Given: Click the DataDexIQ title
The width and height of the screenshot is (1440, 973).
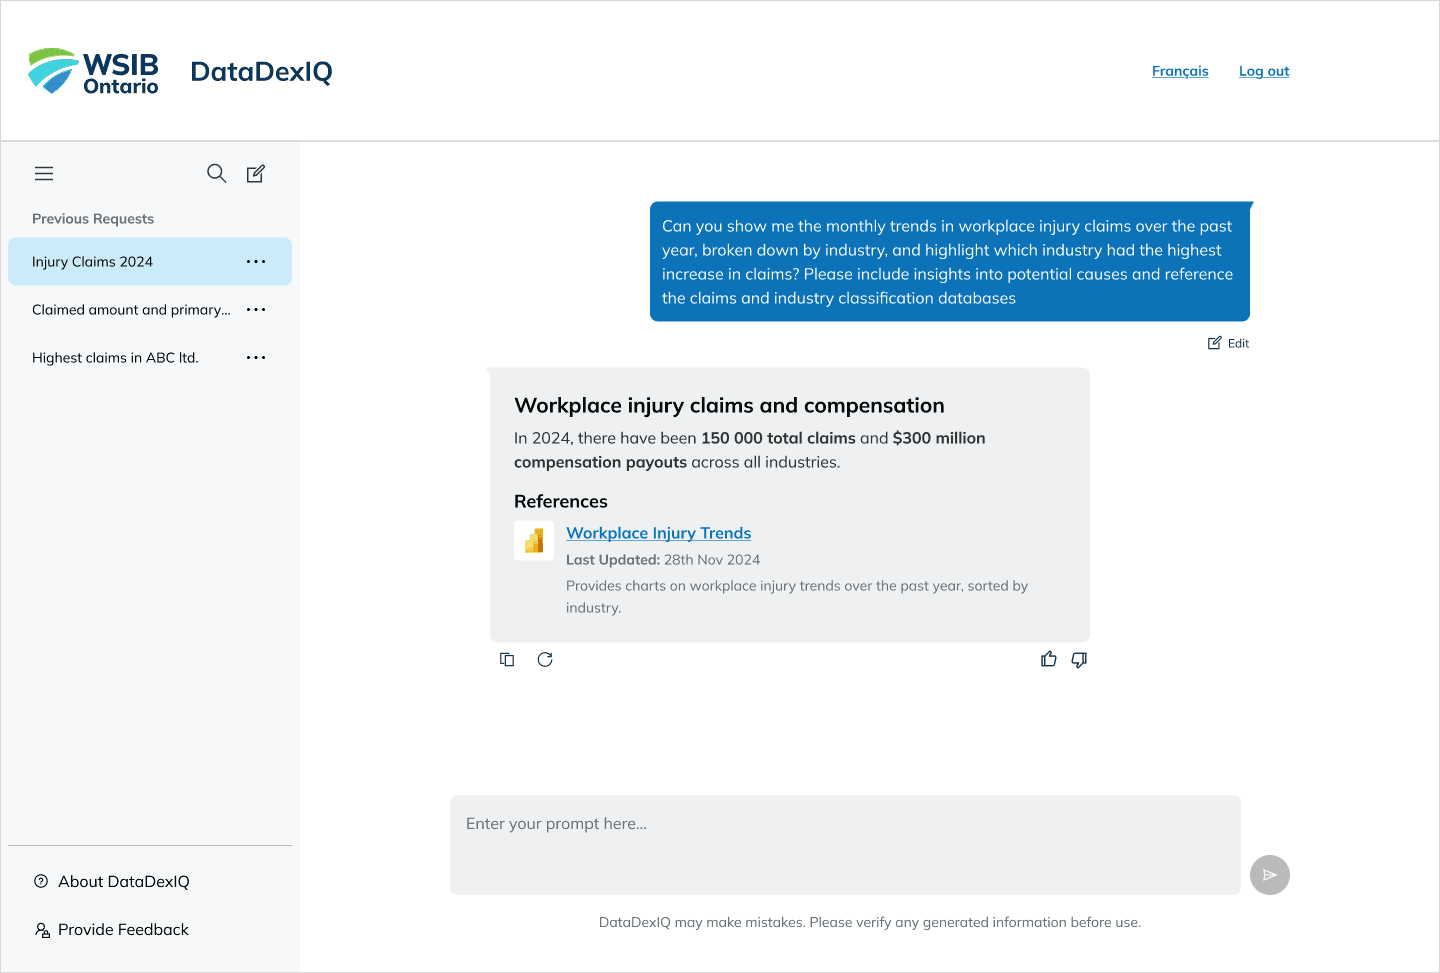Looking at the screenshot, I should 261,71.
